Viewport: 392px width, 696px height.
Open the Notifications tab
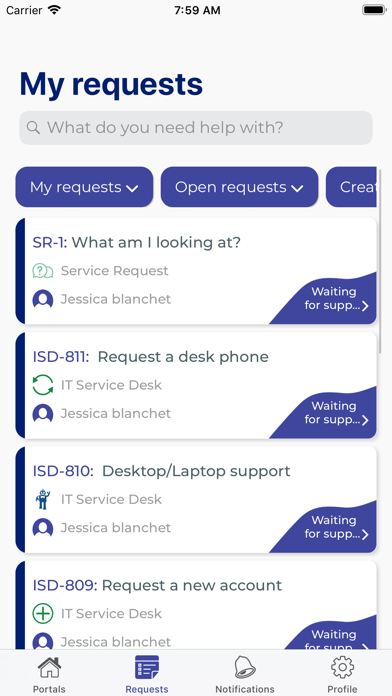tap(245, 675)
